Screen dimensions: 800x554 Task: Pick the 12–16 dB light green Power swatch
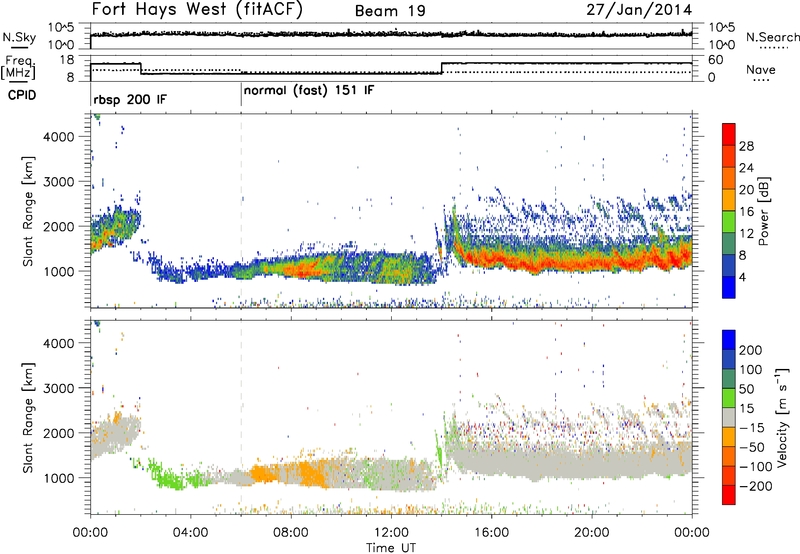click(729, 222)
